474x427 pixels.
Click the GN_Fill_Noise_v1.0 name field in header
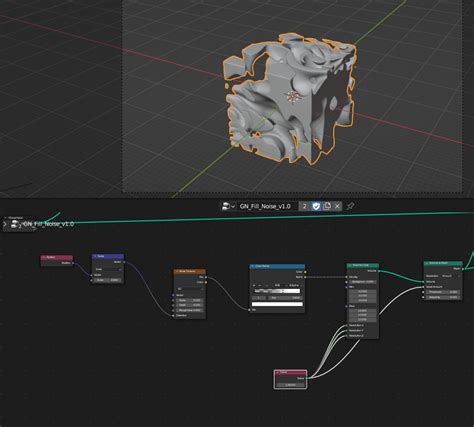coord(266,206)
